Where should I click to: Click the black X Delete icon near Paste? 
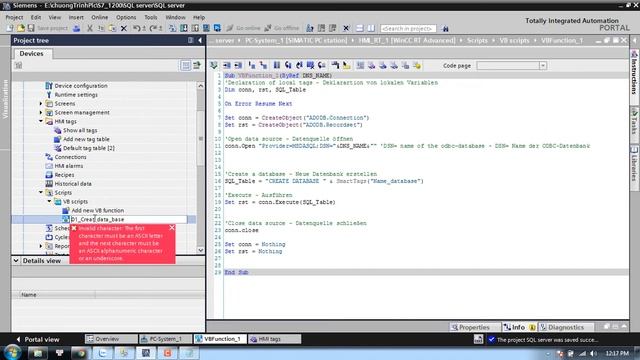tap(124, 28)
